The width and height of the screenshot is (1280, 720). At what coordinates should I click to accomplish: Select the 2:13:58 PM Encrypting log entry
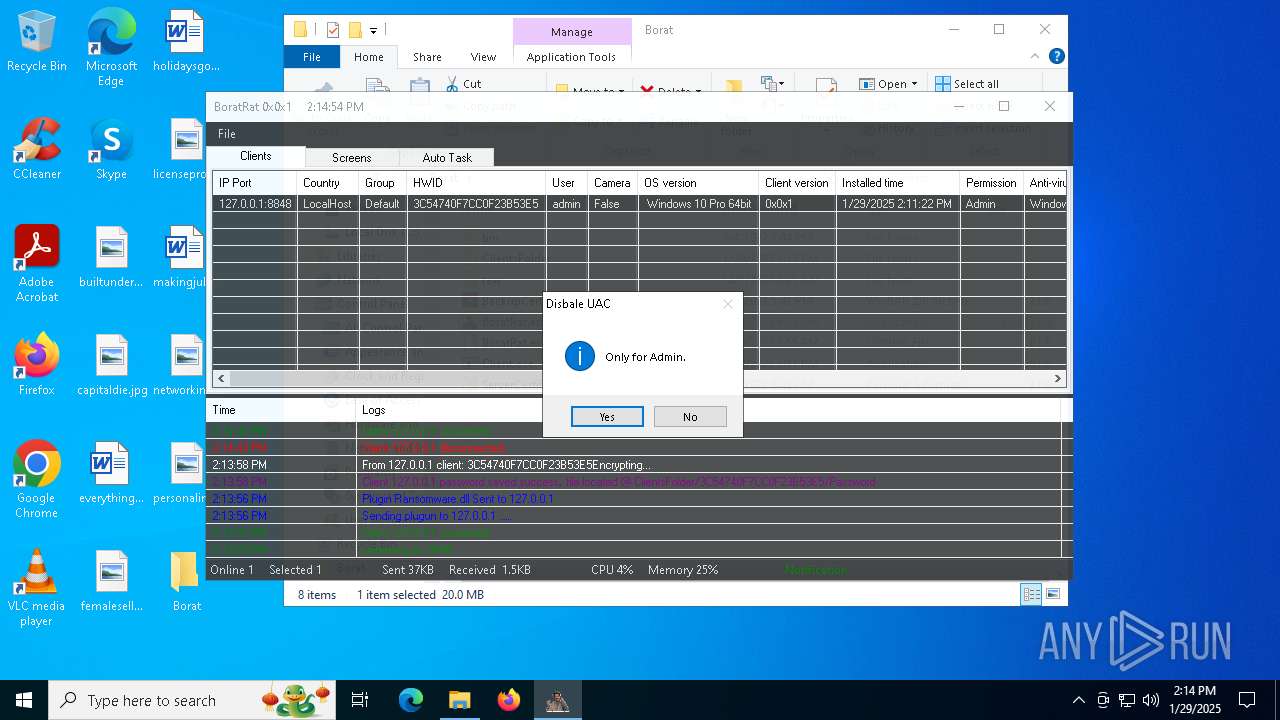pos(634,465)
